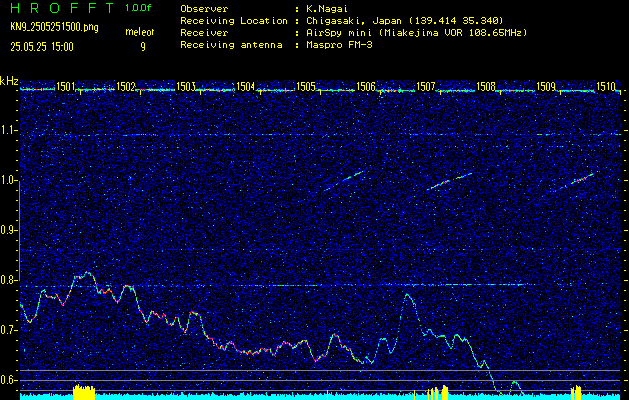The height and width of the screenshot is (400, 629).
Task: Select the file name KN9_2505251500.png
Action: (x=54, y=27)
